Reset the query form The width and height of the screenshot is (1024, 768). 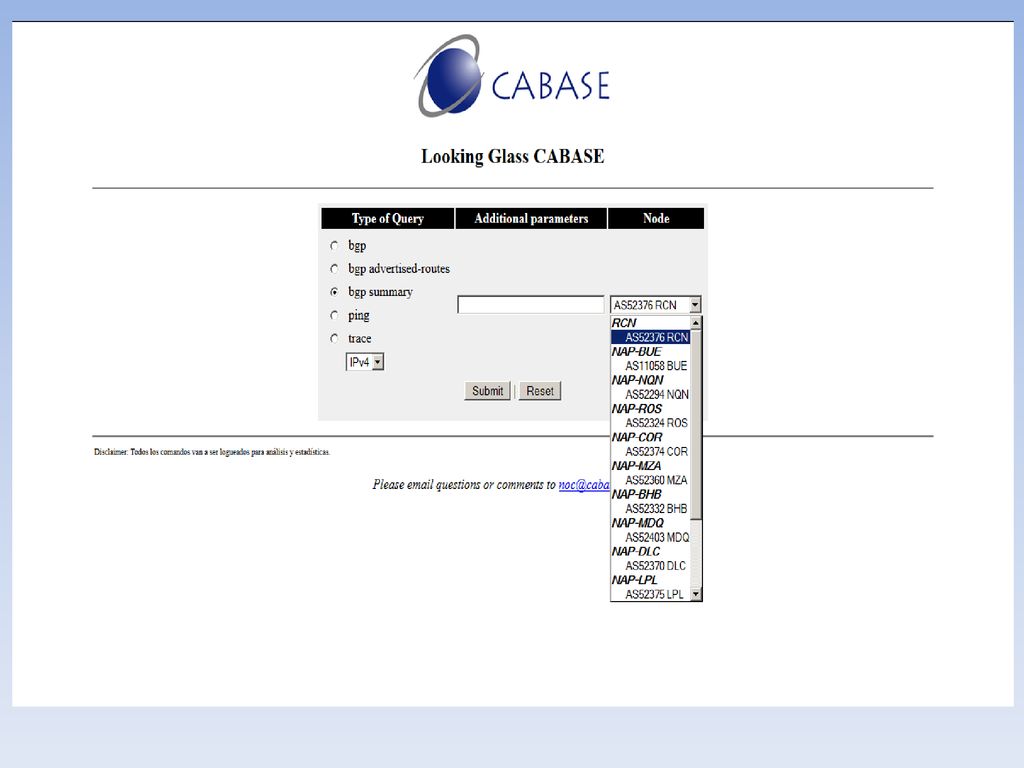pos(540,391)
